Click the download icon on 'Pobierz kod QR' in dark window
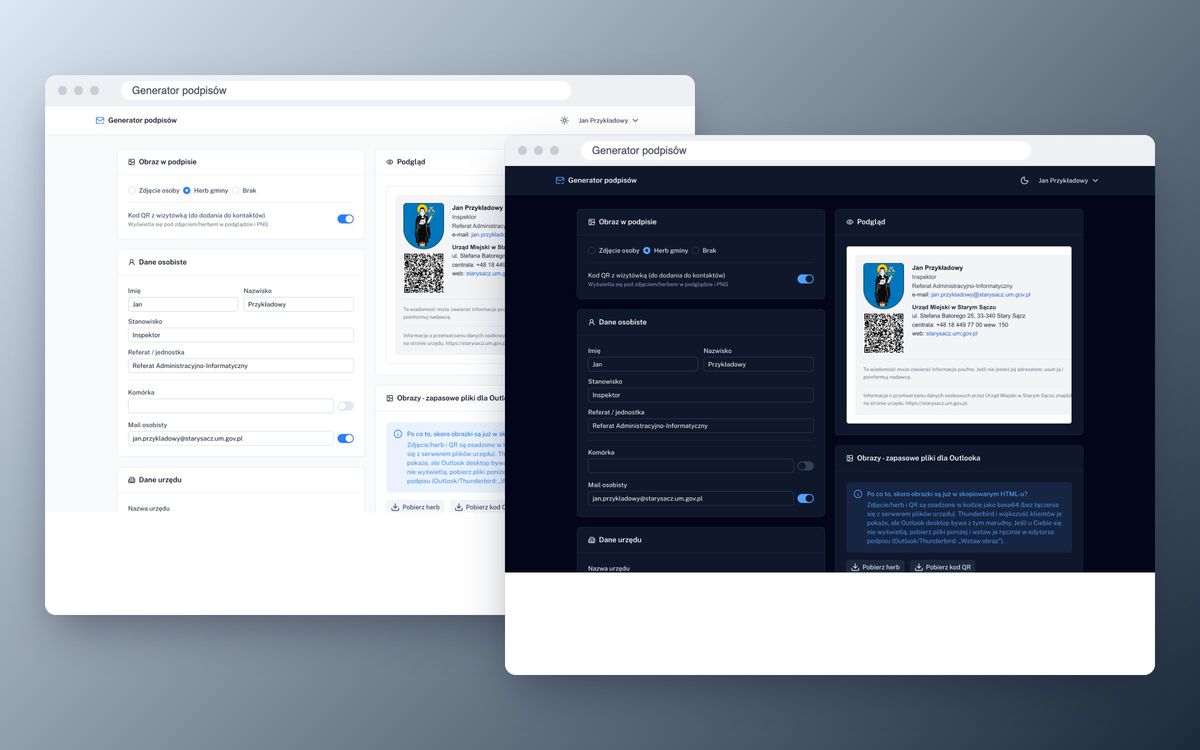This screenshot has height=750, width=1200. click(919, 567)
